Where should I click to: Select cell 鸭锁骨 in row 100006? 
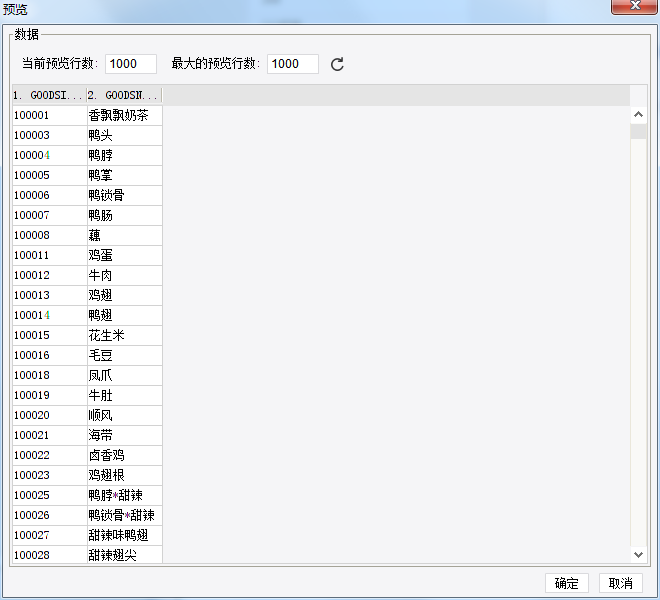point(125,195)
